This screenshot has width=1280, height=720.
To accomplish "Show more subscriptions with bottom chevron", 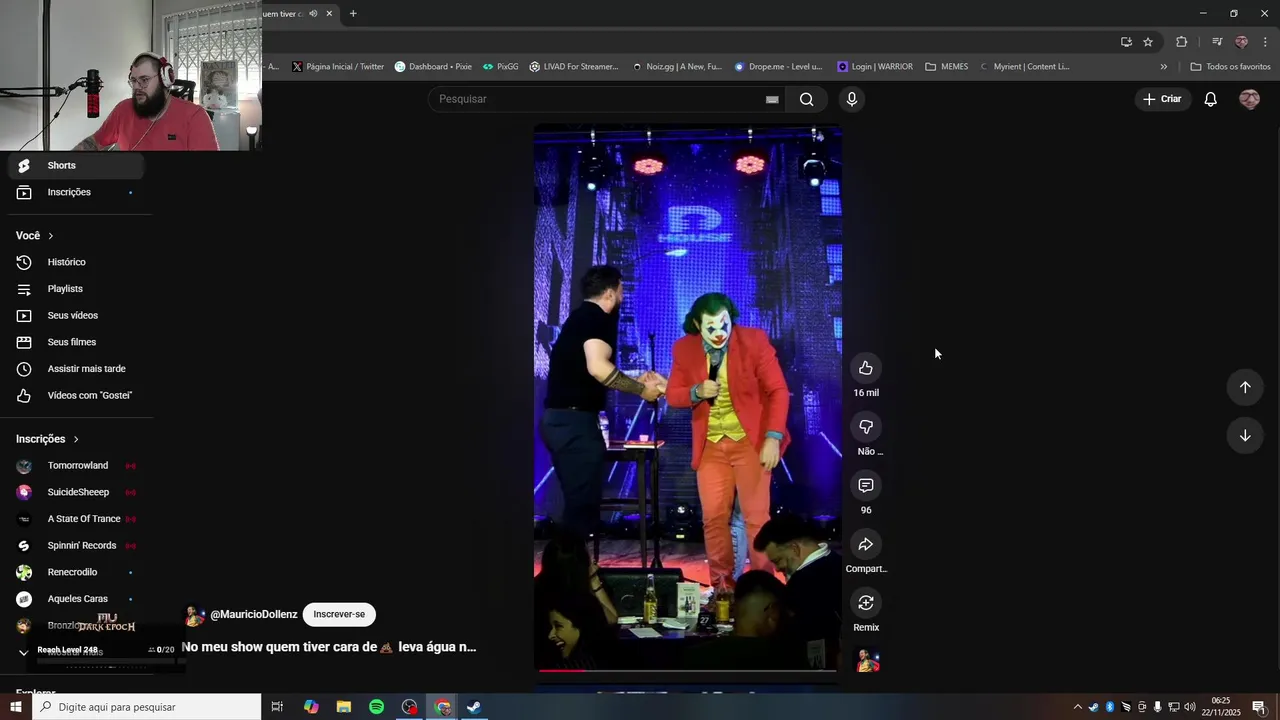I will [24, 652].
